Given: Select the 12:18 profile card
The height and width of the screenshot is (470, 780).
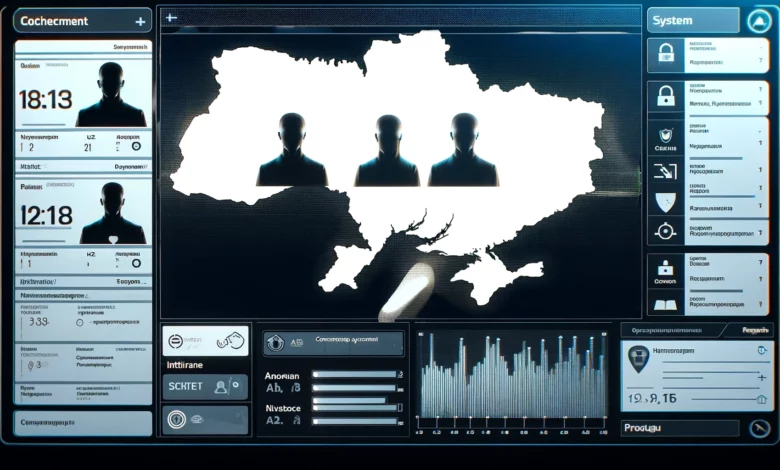Looking at the screenshot, I should pyautogui.click(x=83, y=212).
